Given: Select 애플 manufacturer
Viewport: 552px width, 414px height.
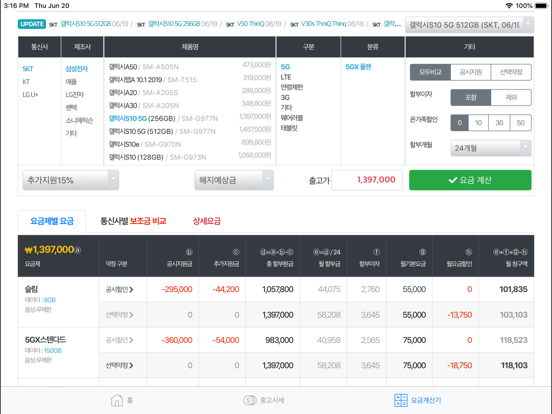Looking at the screenshot, I should [71, 82].
